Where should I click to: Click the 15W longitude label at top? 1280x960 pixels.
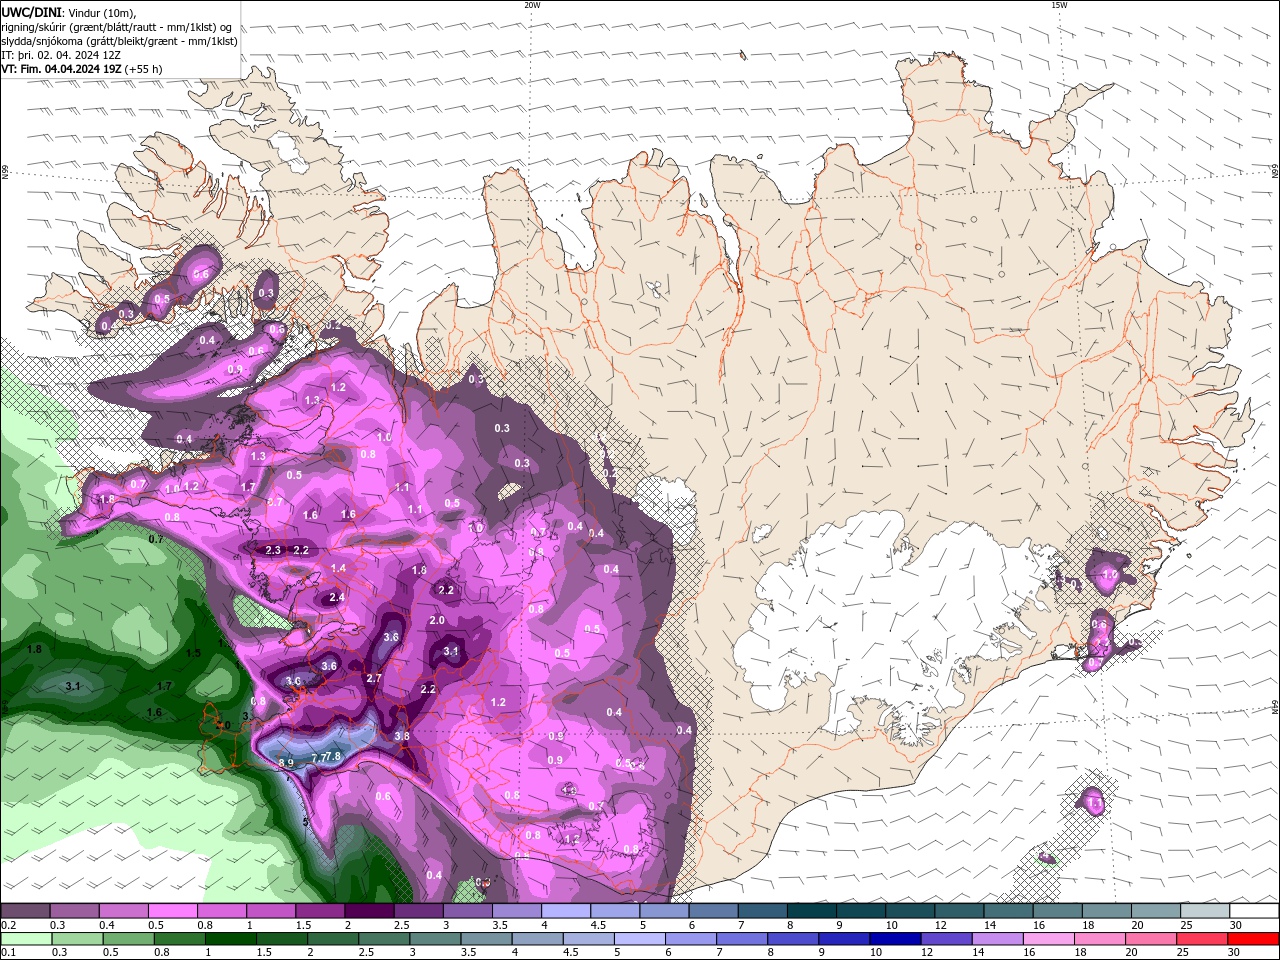pos(1059,5)
